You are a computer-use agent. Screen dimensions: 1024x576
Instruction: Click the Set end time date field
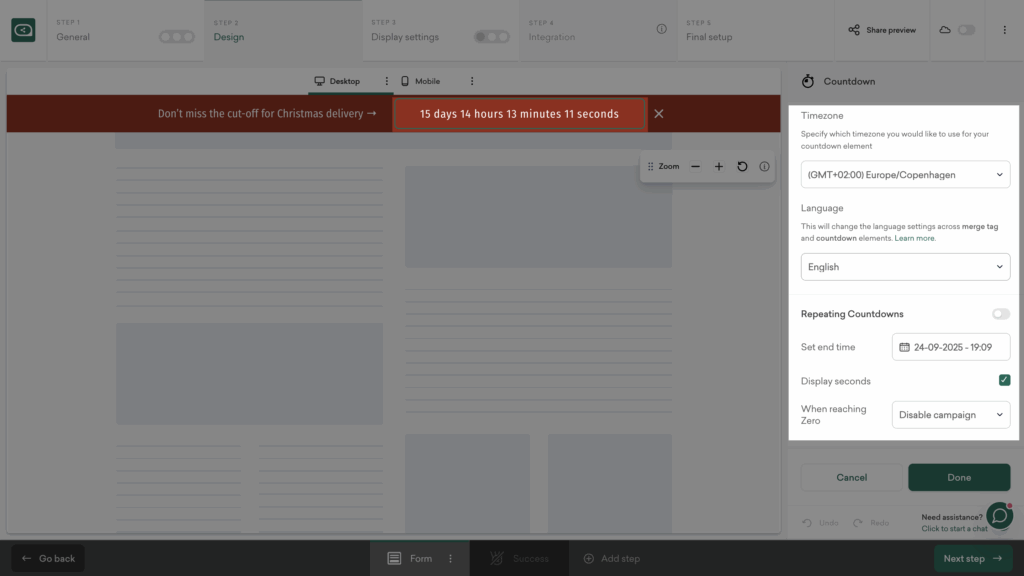point(950,347)
